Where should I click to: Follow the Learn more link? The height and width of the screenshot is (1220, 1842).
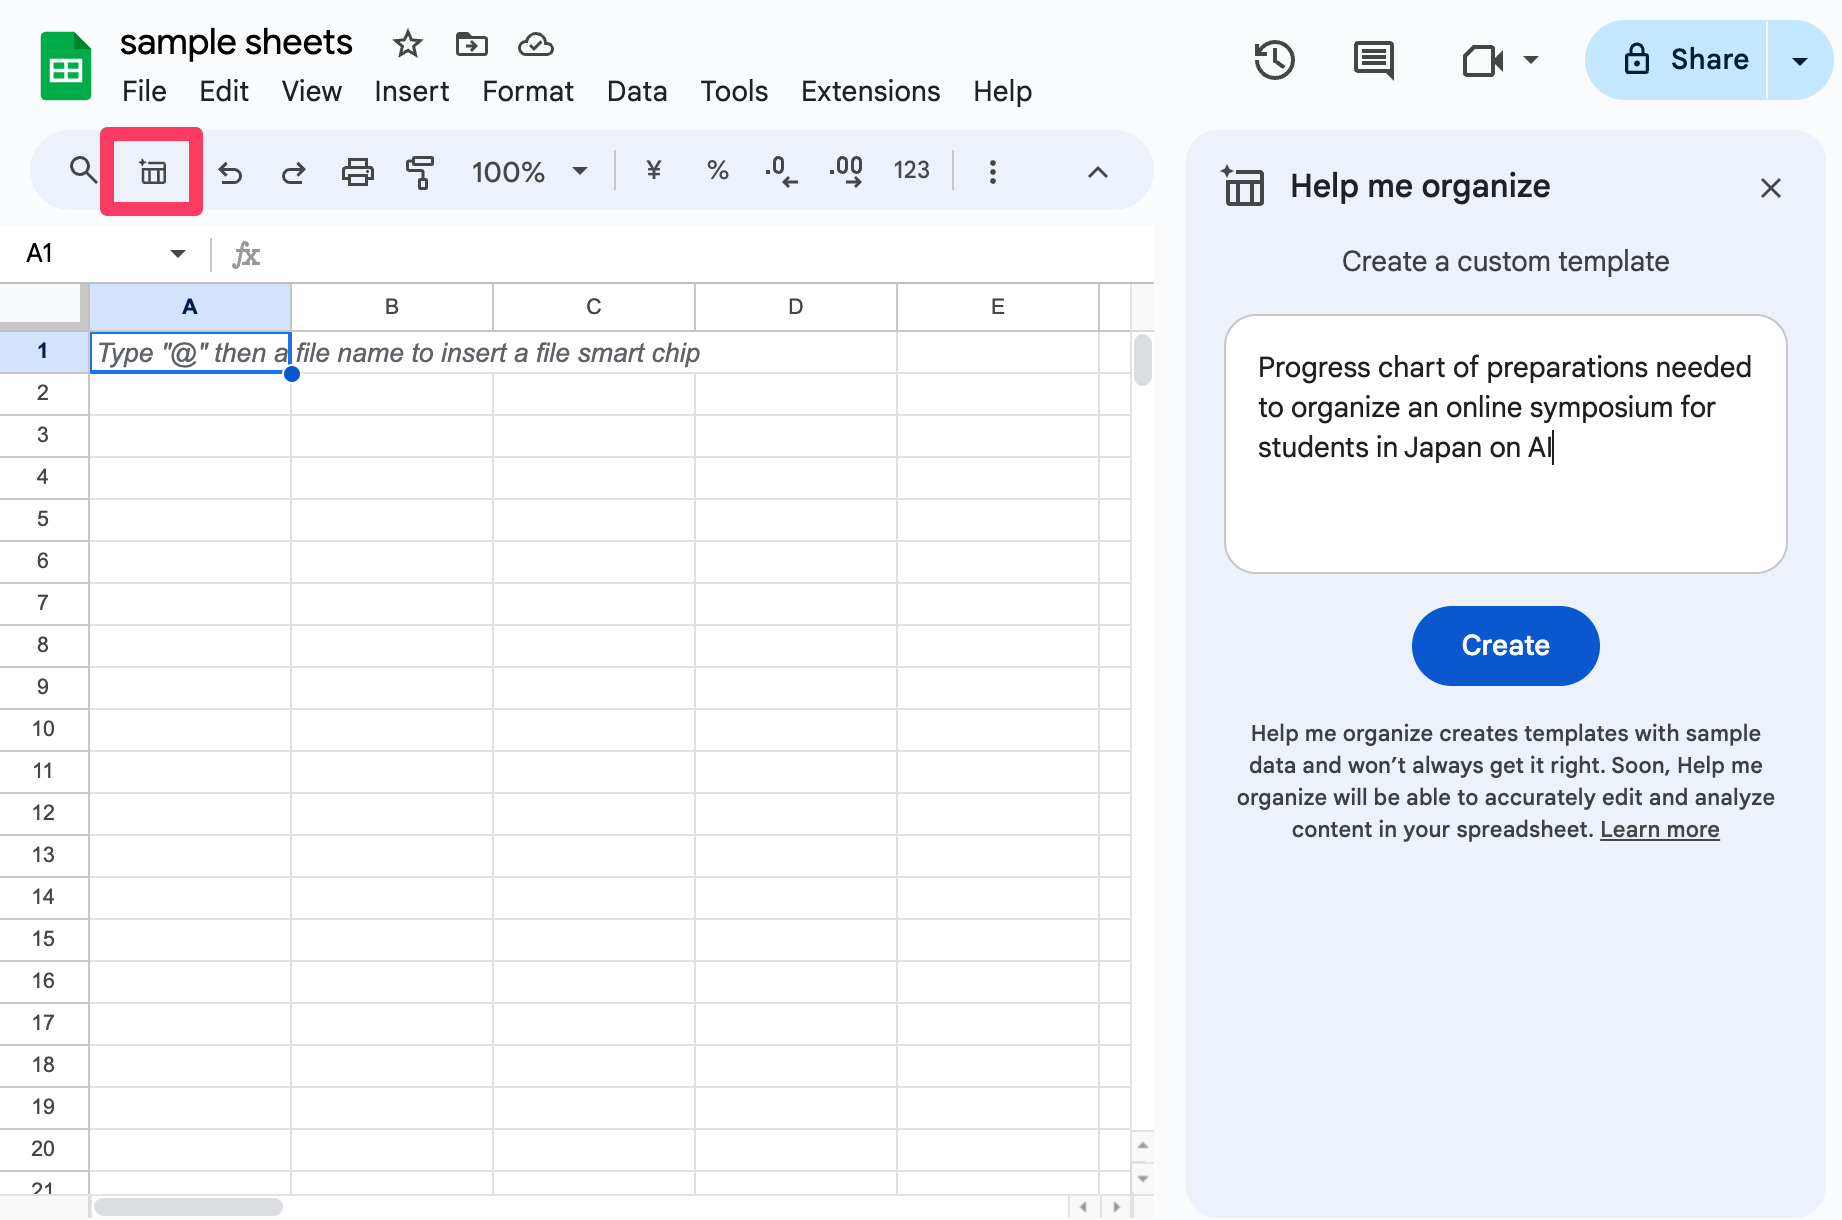(1659, 829)
